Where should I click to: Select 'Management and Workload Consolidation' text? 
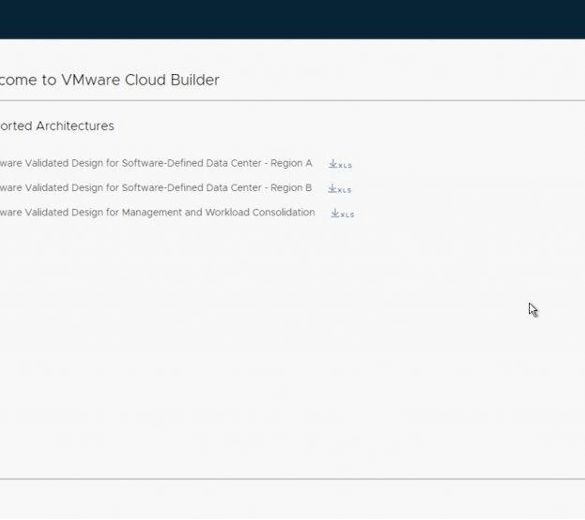click(218, 212)
